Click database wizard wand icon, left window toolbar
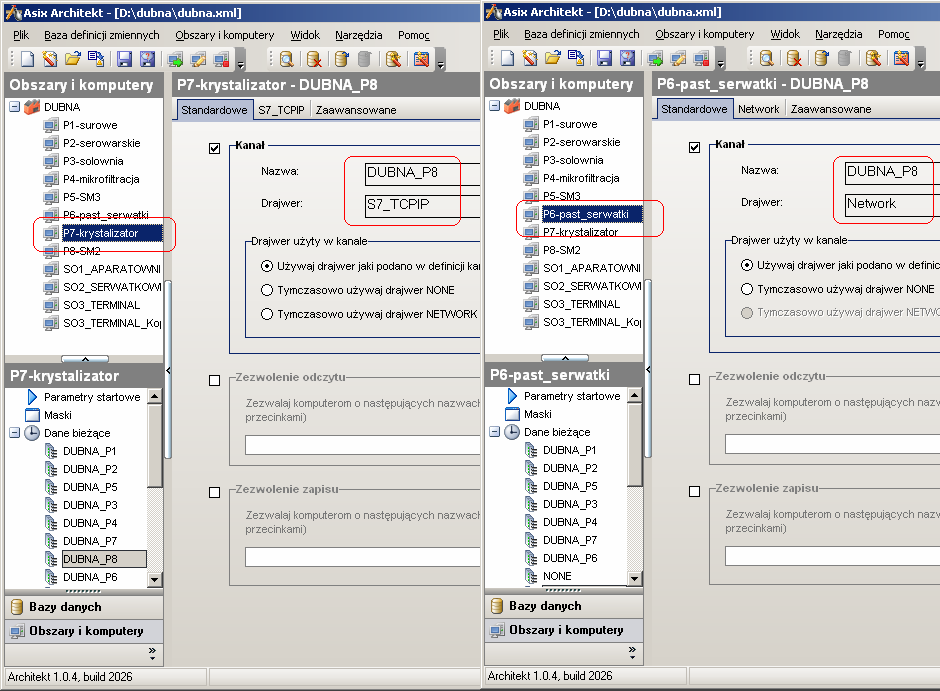 click(393, 59)
